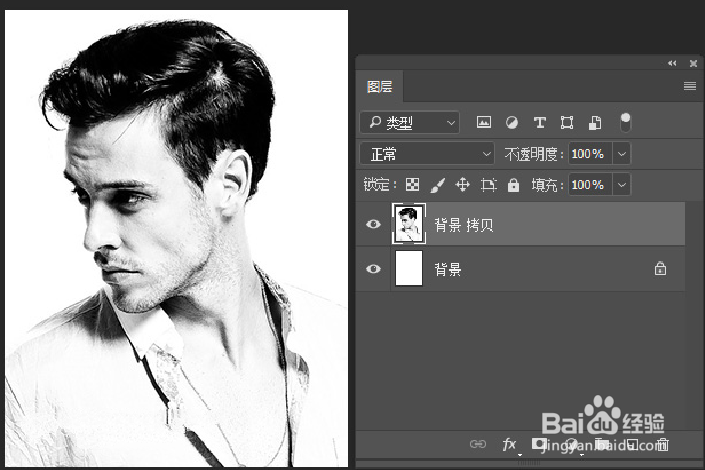
Task: Lock artboard nesting crop-style icon
Action: [x=488, y=184]
